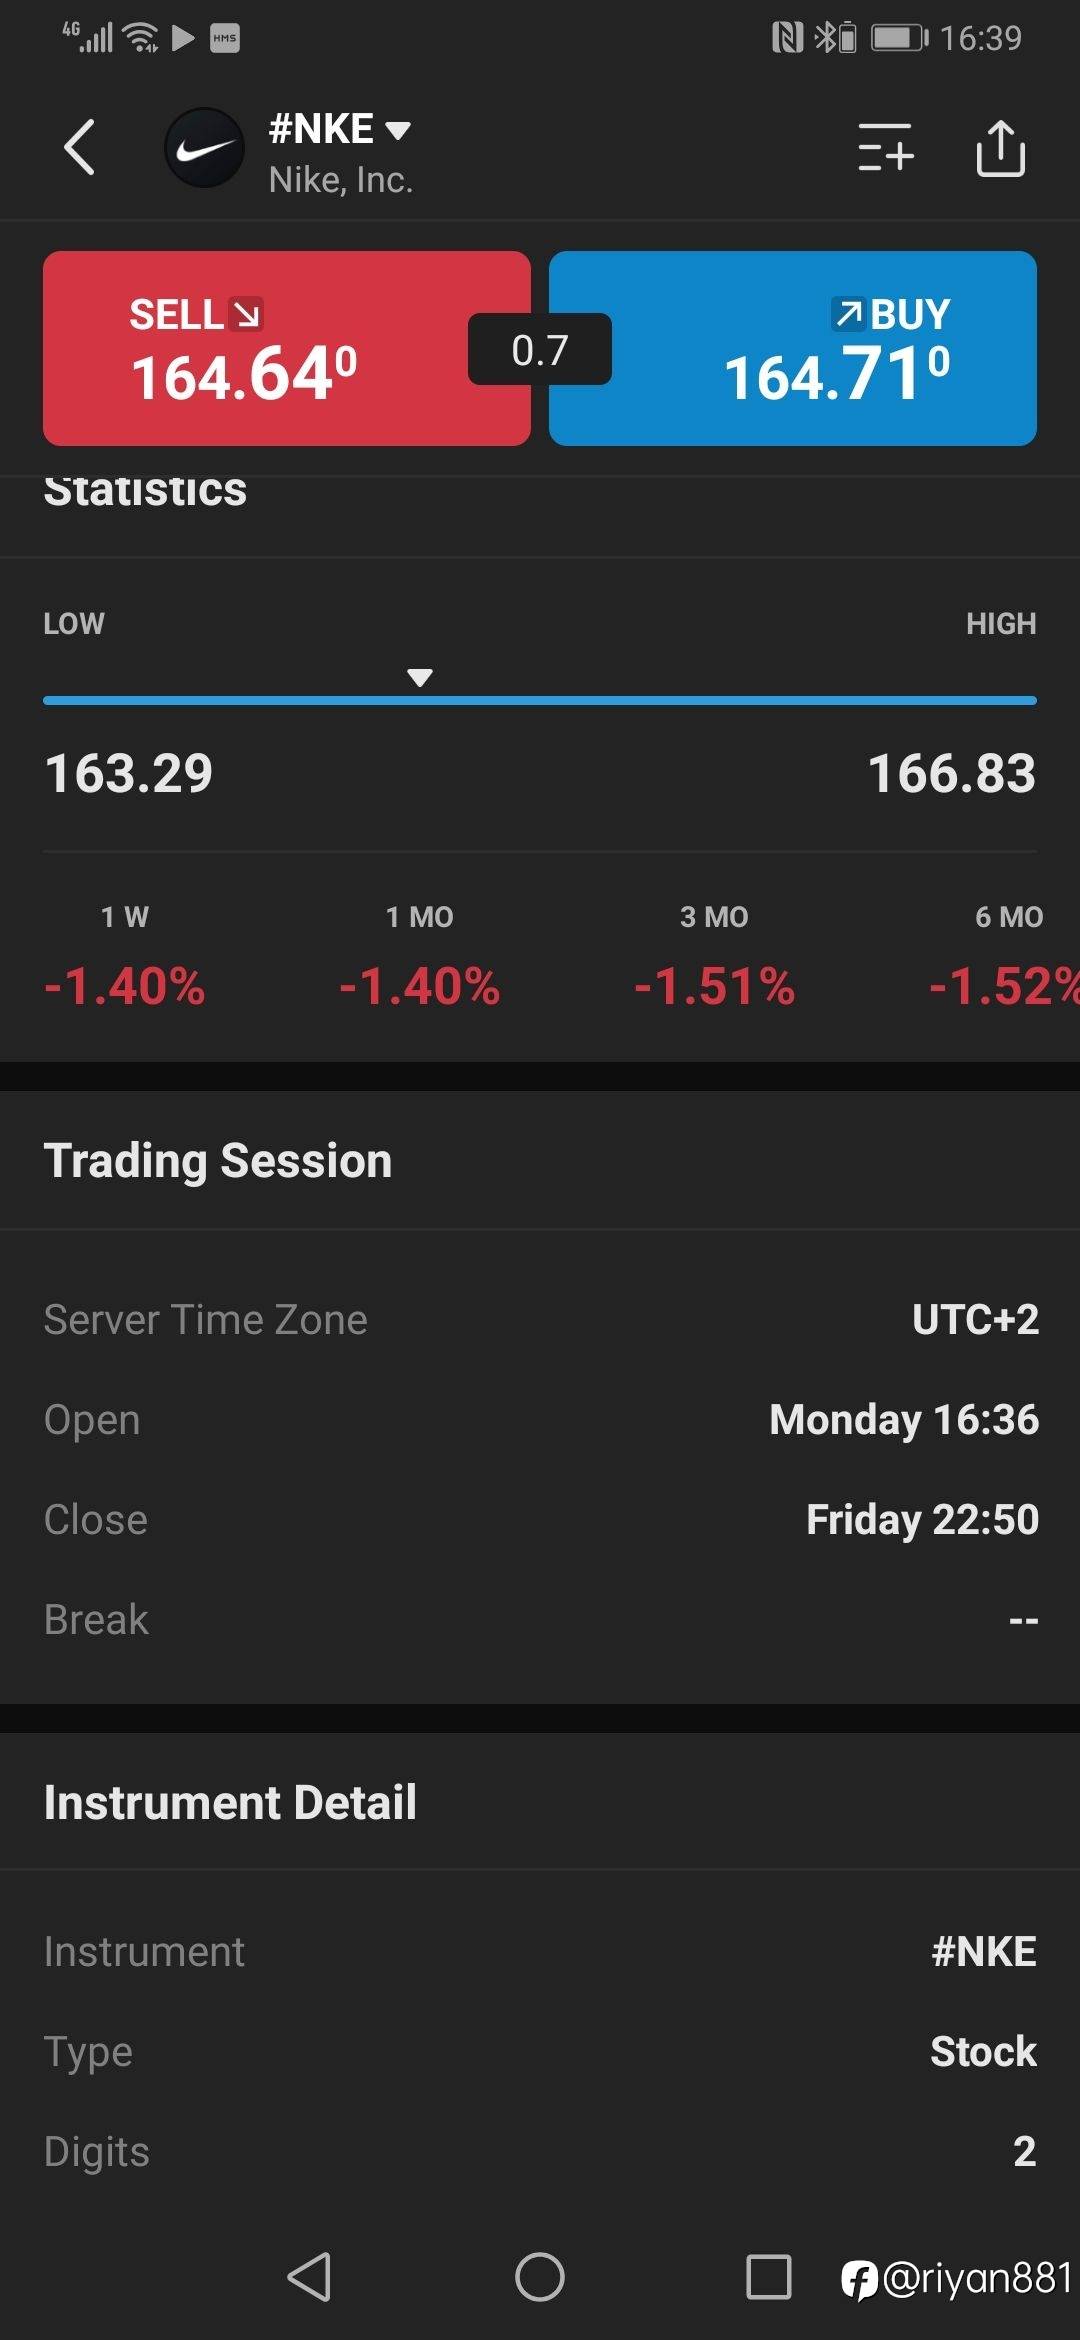Tap the Trading Session heading

(x=218, y=1161)
